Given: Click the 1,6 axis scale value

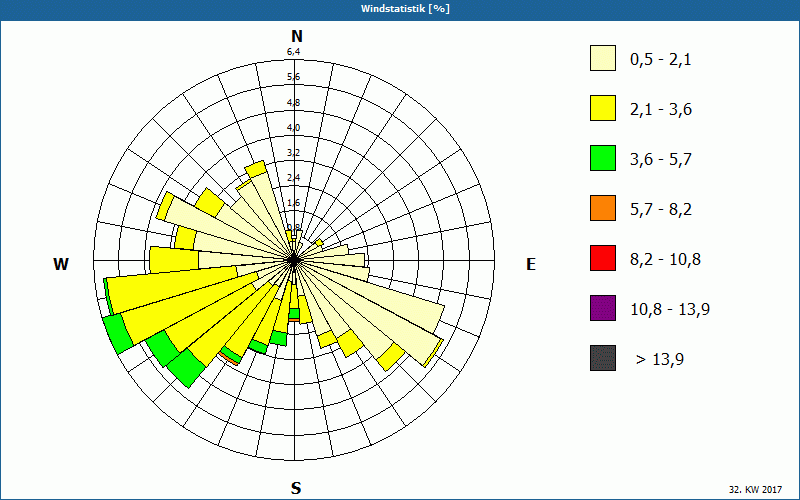Looking at the screenshot, I should [x=293, y=203].
